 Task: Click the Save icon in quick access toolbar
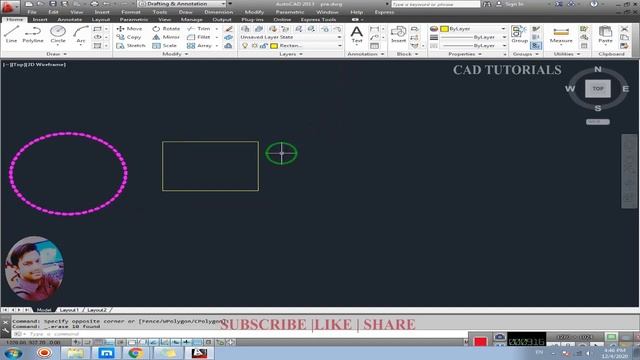click(x=53, y=4)
